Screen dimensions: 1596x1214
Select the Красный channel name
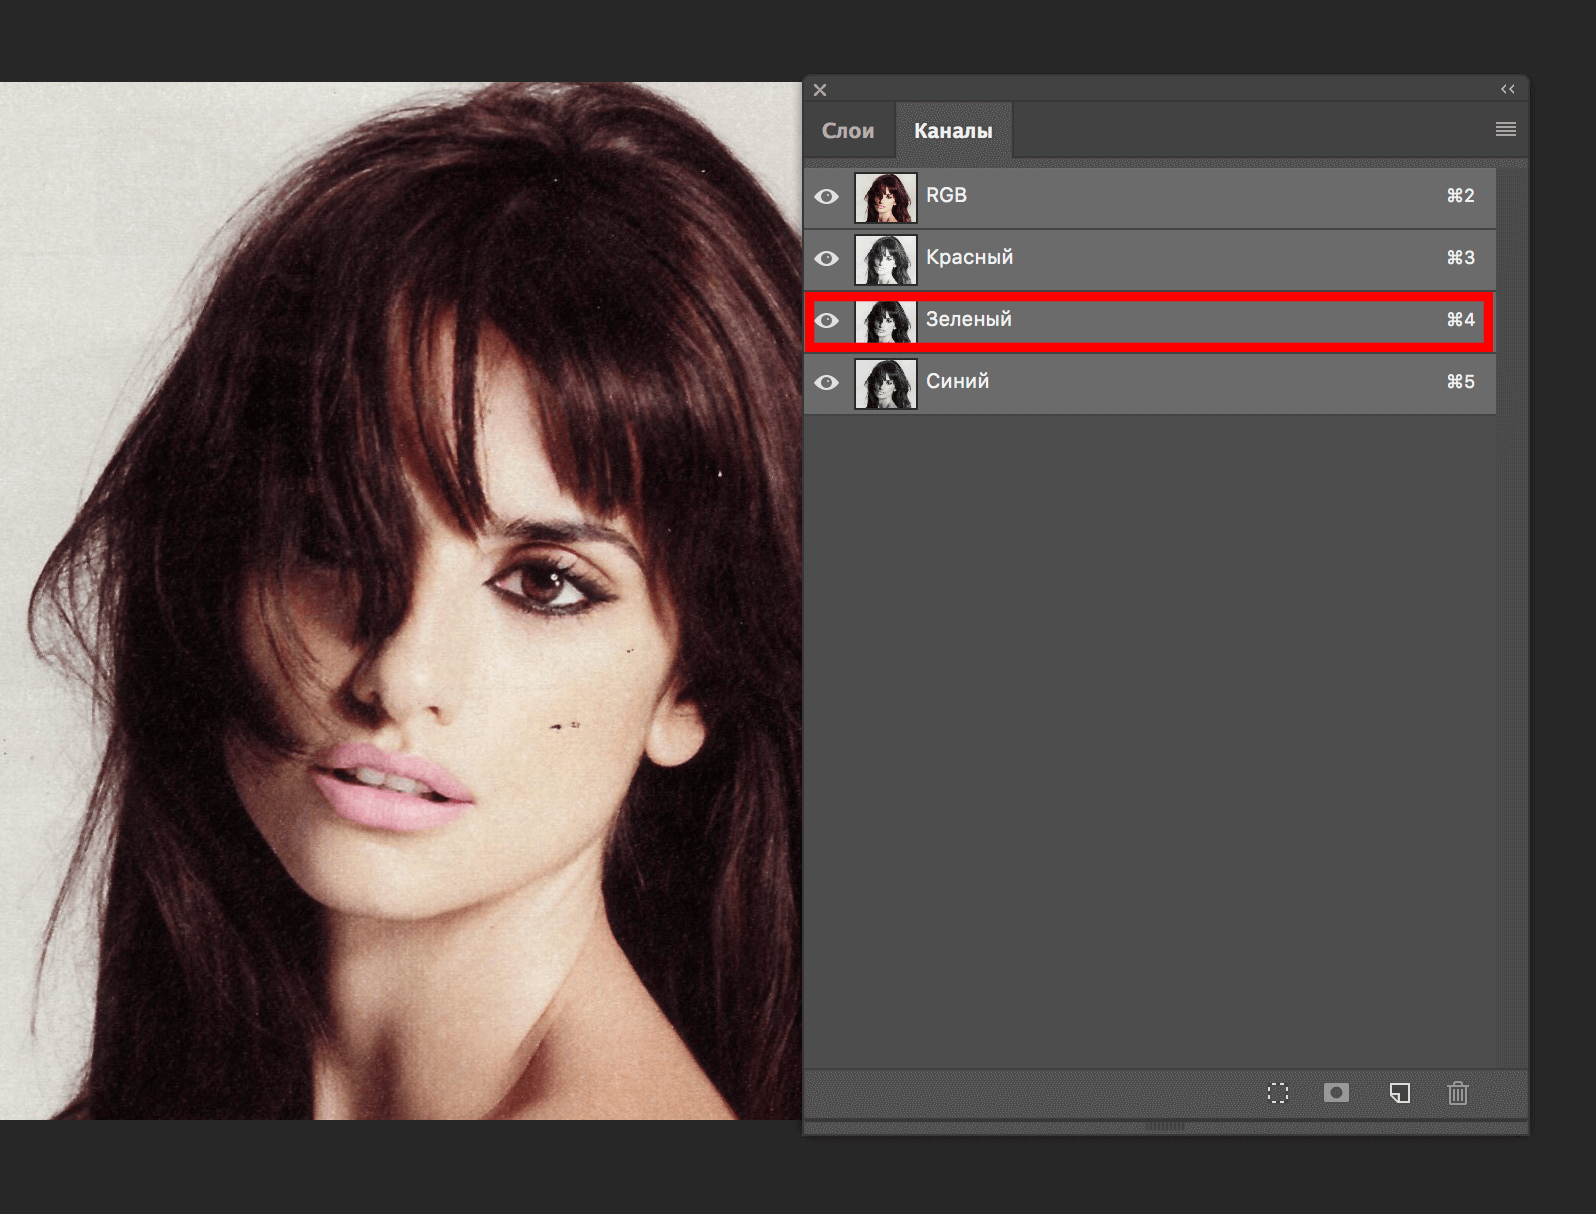[x=969, y=258]
